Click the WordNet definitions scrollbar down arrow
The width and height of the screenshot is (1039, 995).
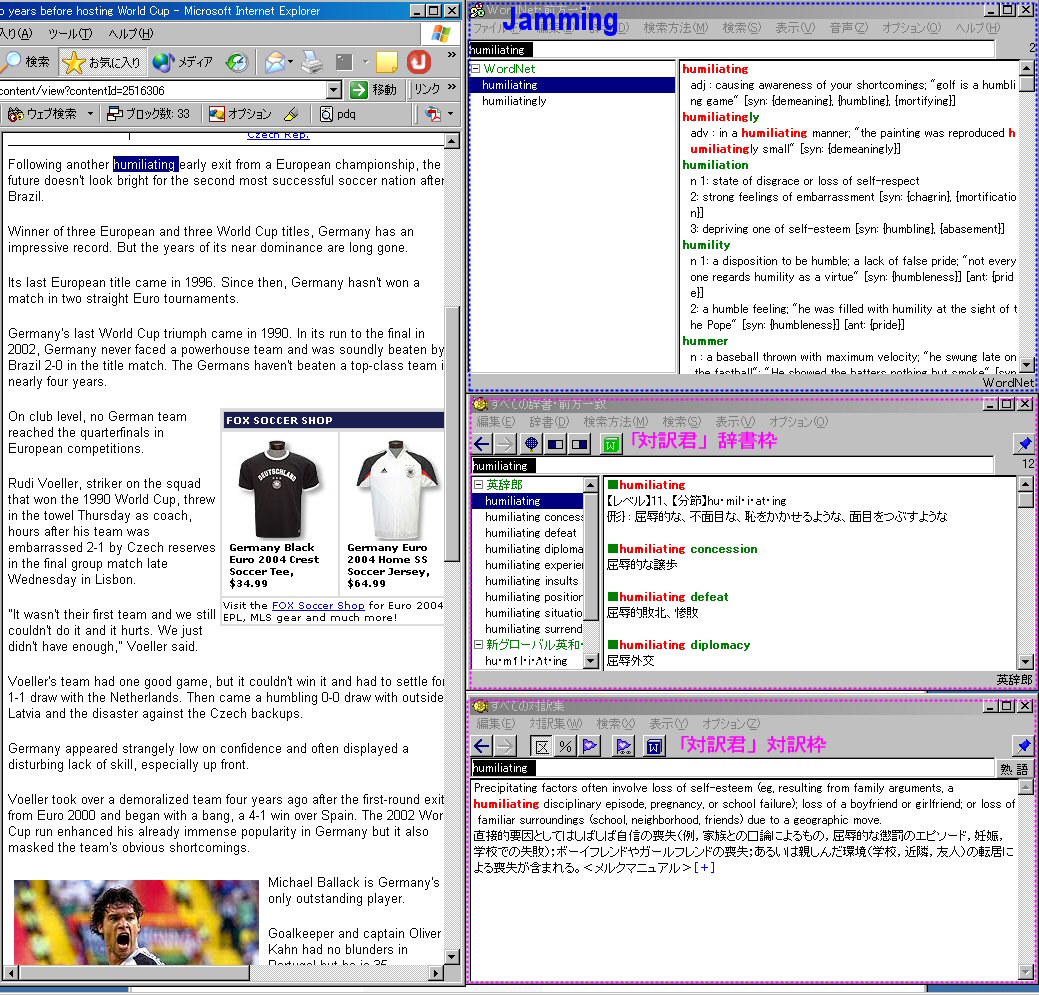pyautogui.click(x=1026, y=365)
